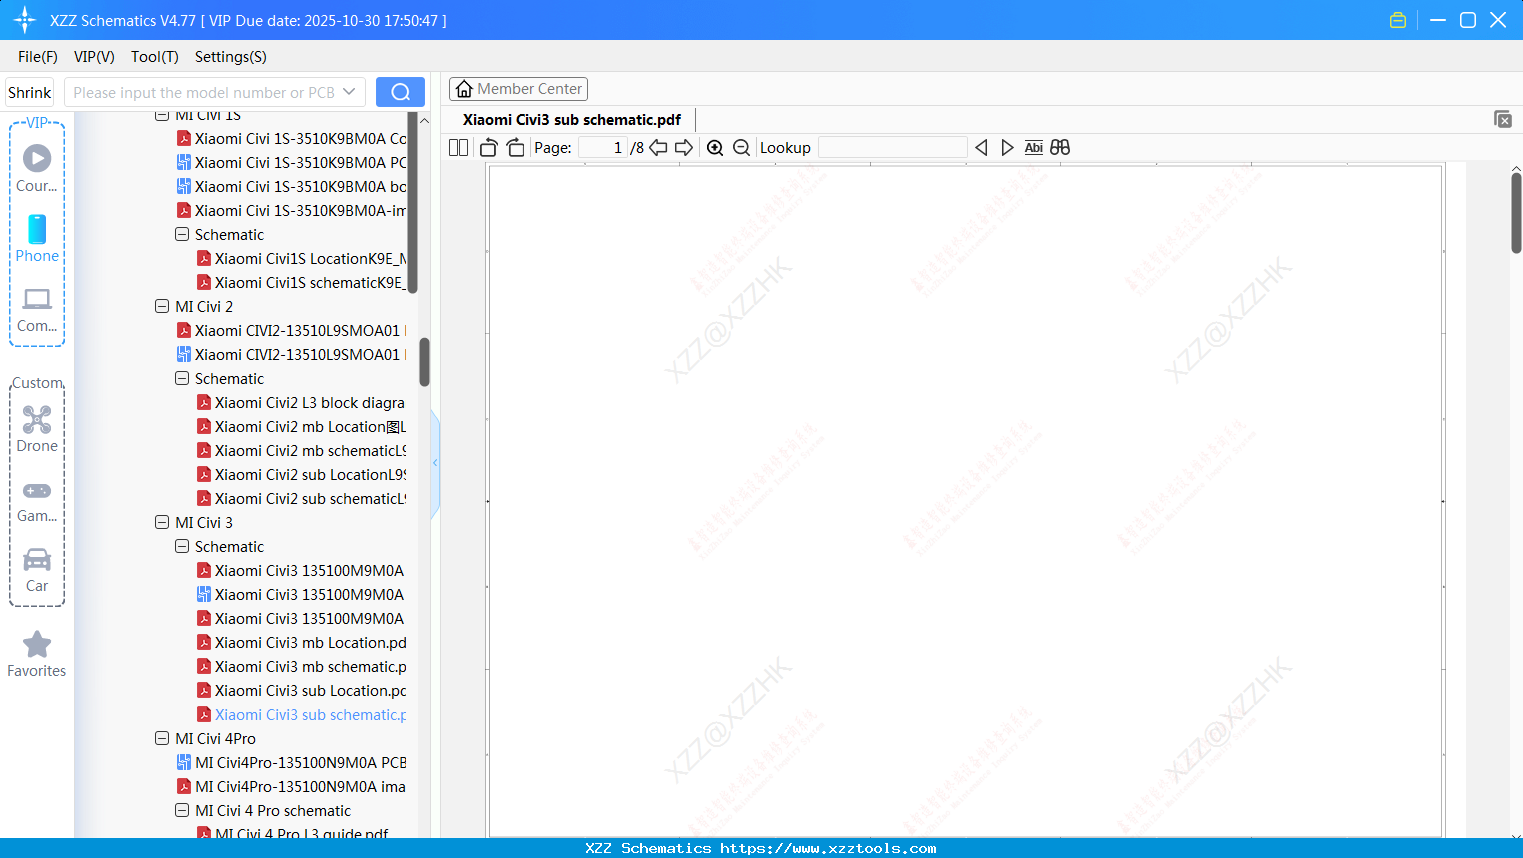The height and width of the screenshot is (858, 1523).
Task: Open the VIP(V) menu
Action: (x=94, y=56)
